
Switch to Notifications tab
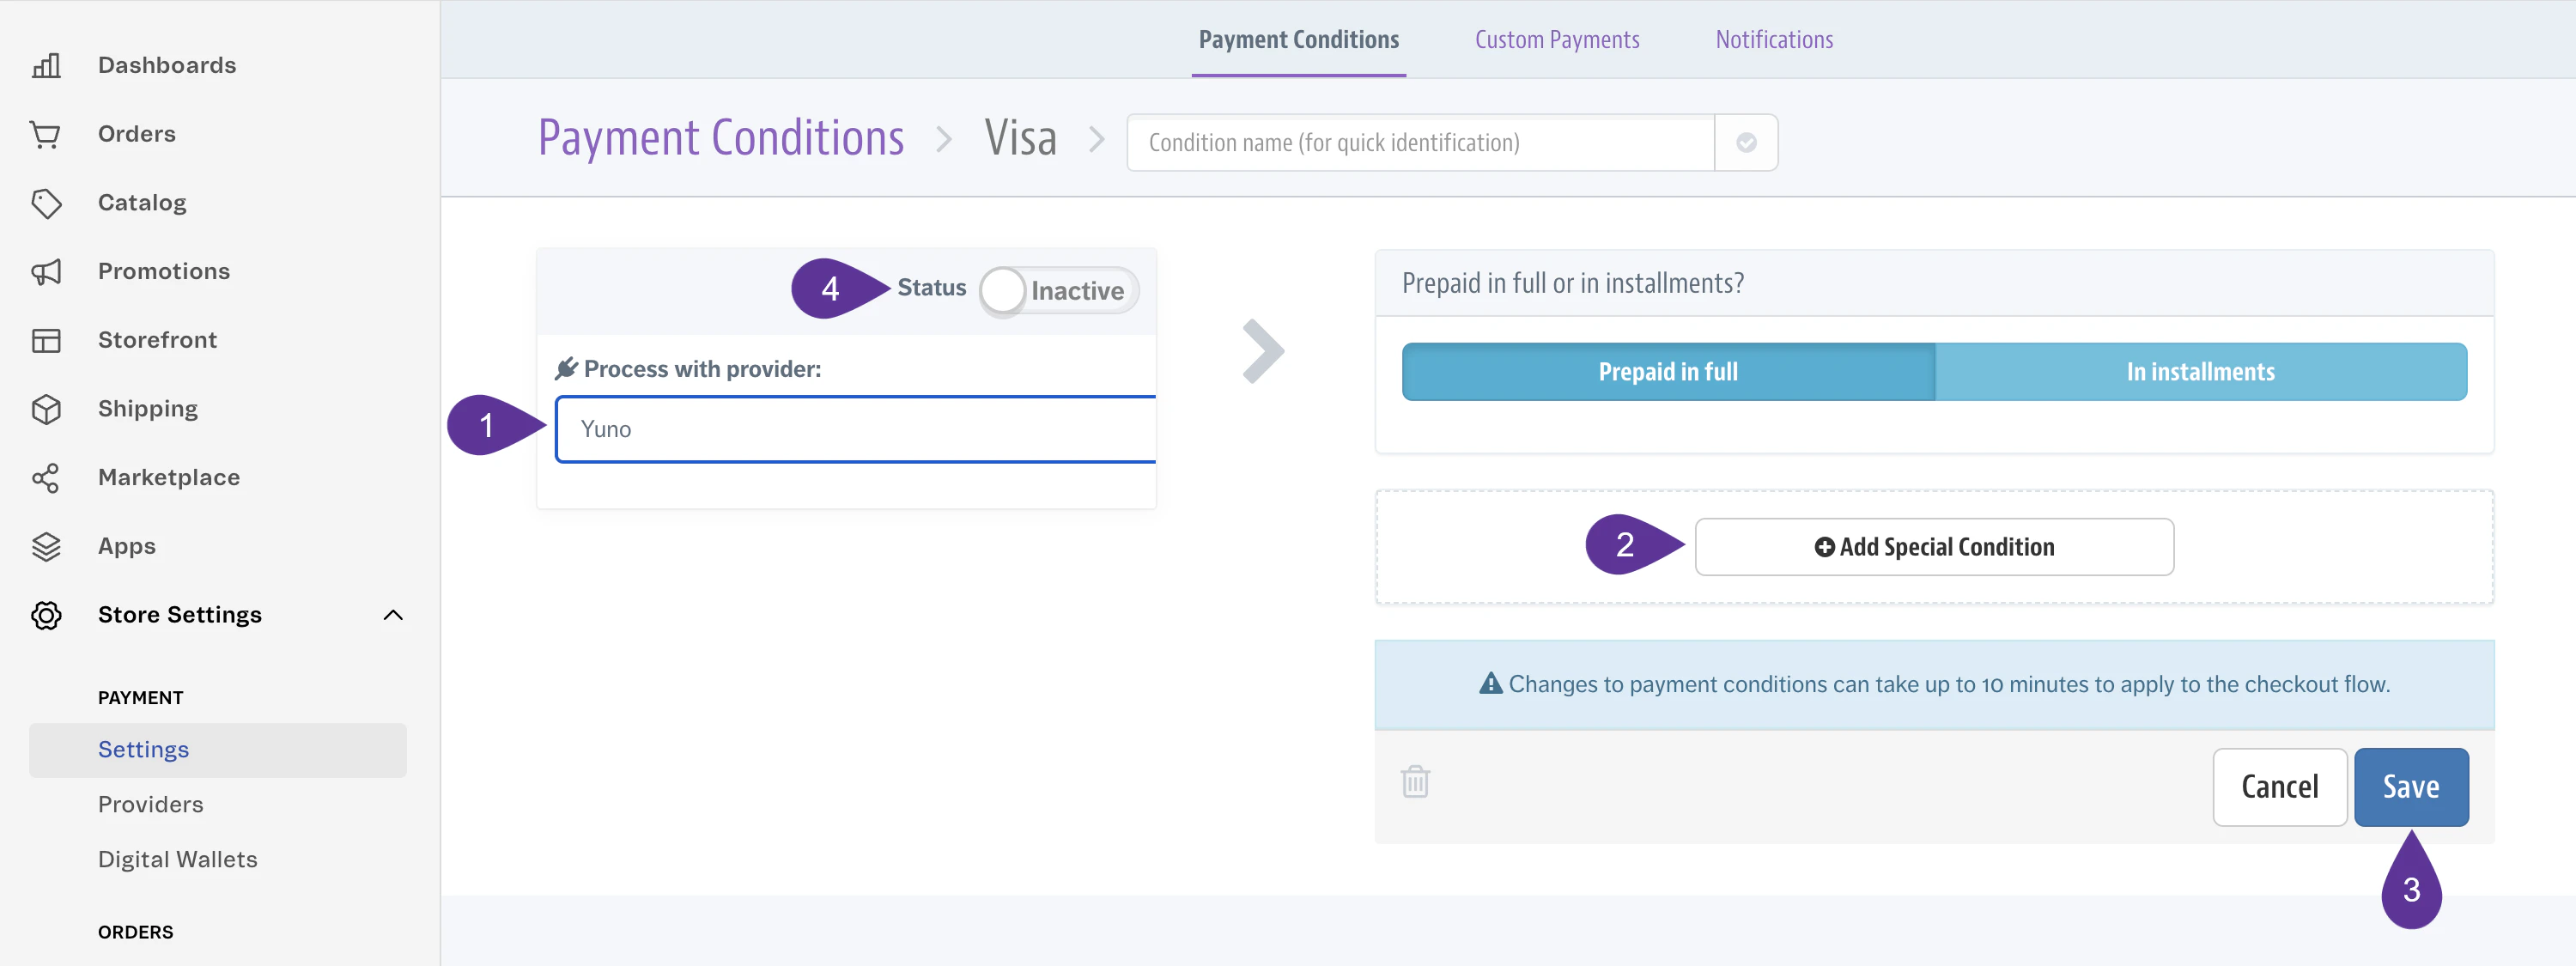1774,40
